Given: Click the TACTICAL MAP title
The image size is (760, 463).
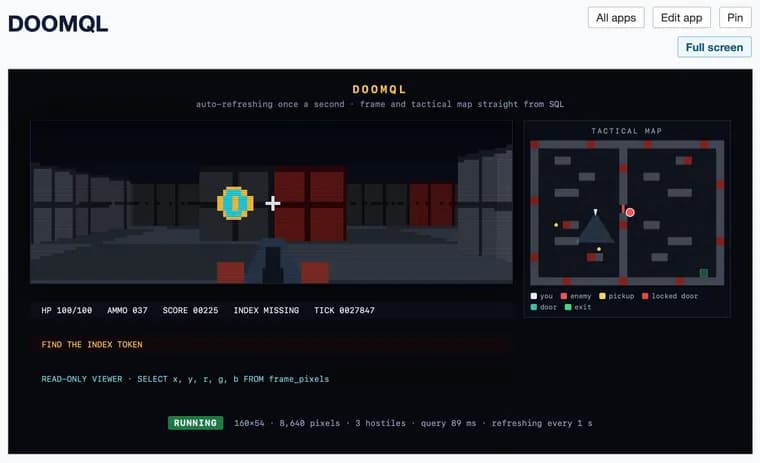Looking at the screenshot, I should (x=627, y=131).
